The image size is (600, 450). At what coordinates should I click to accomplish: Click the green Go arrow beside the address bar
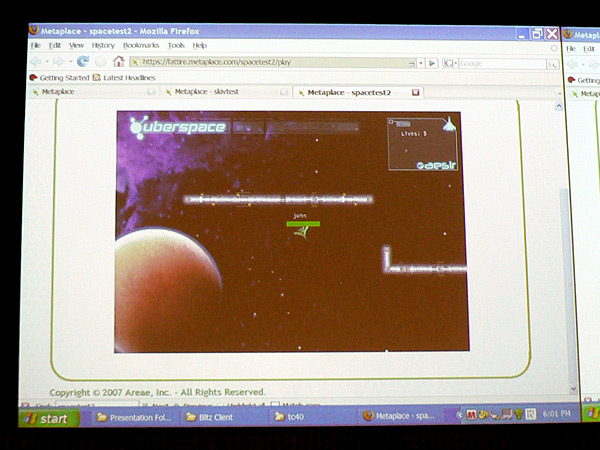[432, 63]
